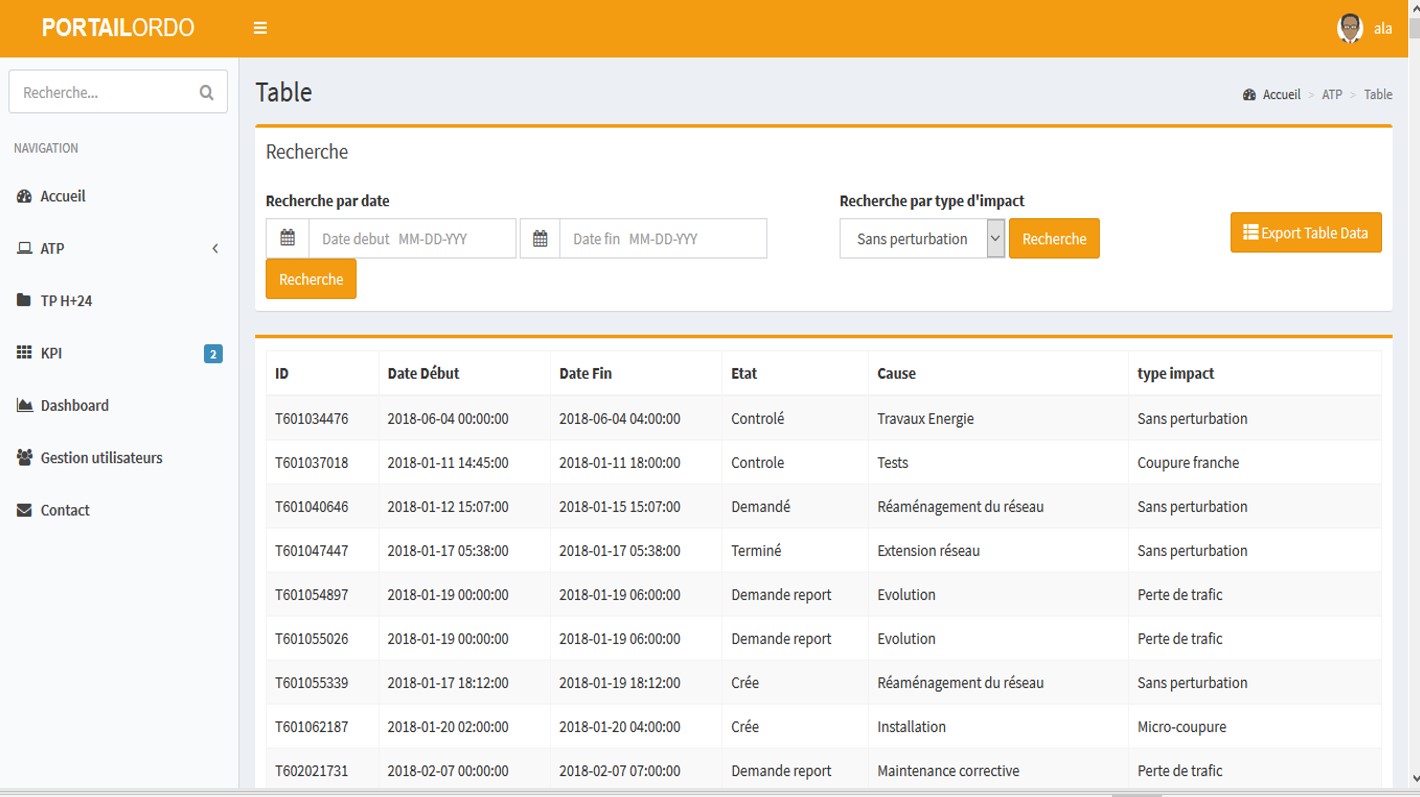Focus the Date debut input field

(412, 238)
